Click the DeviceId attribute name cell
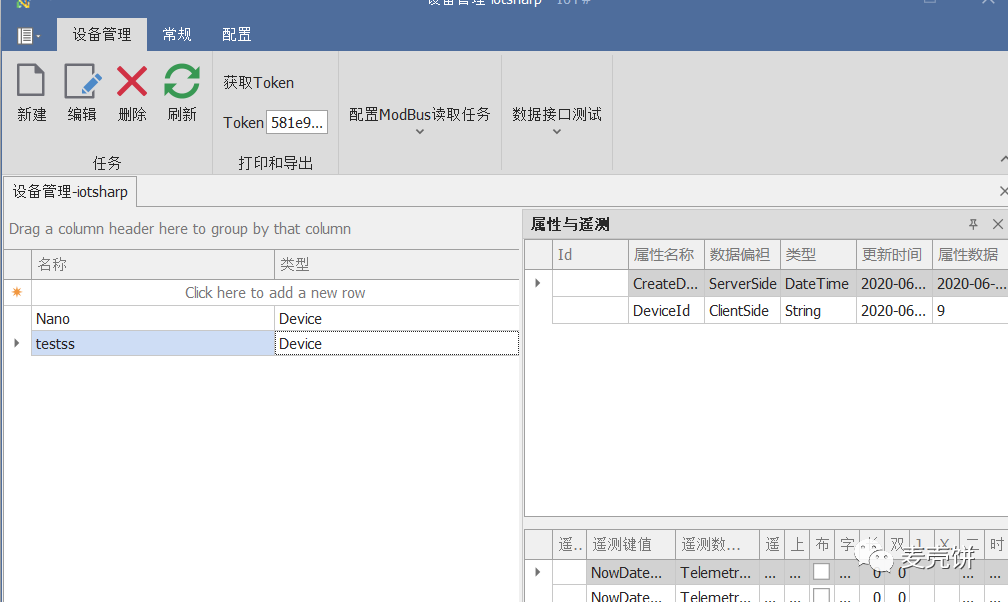This screenshot has height=602, width=1008. (666, 311)
